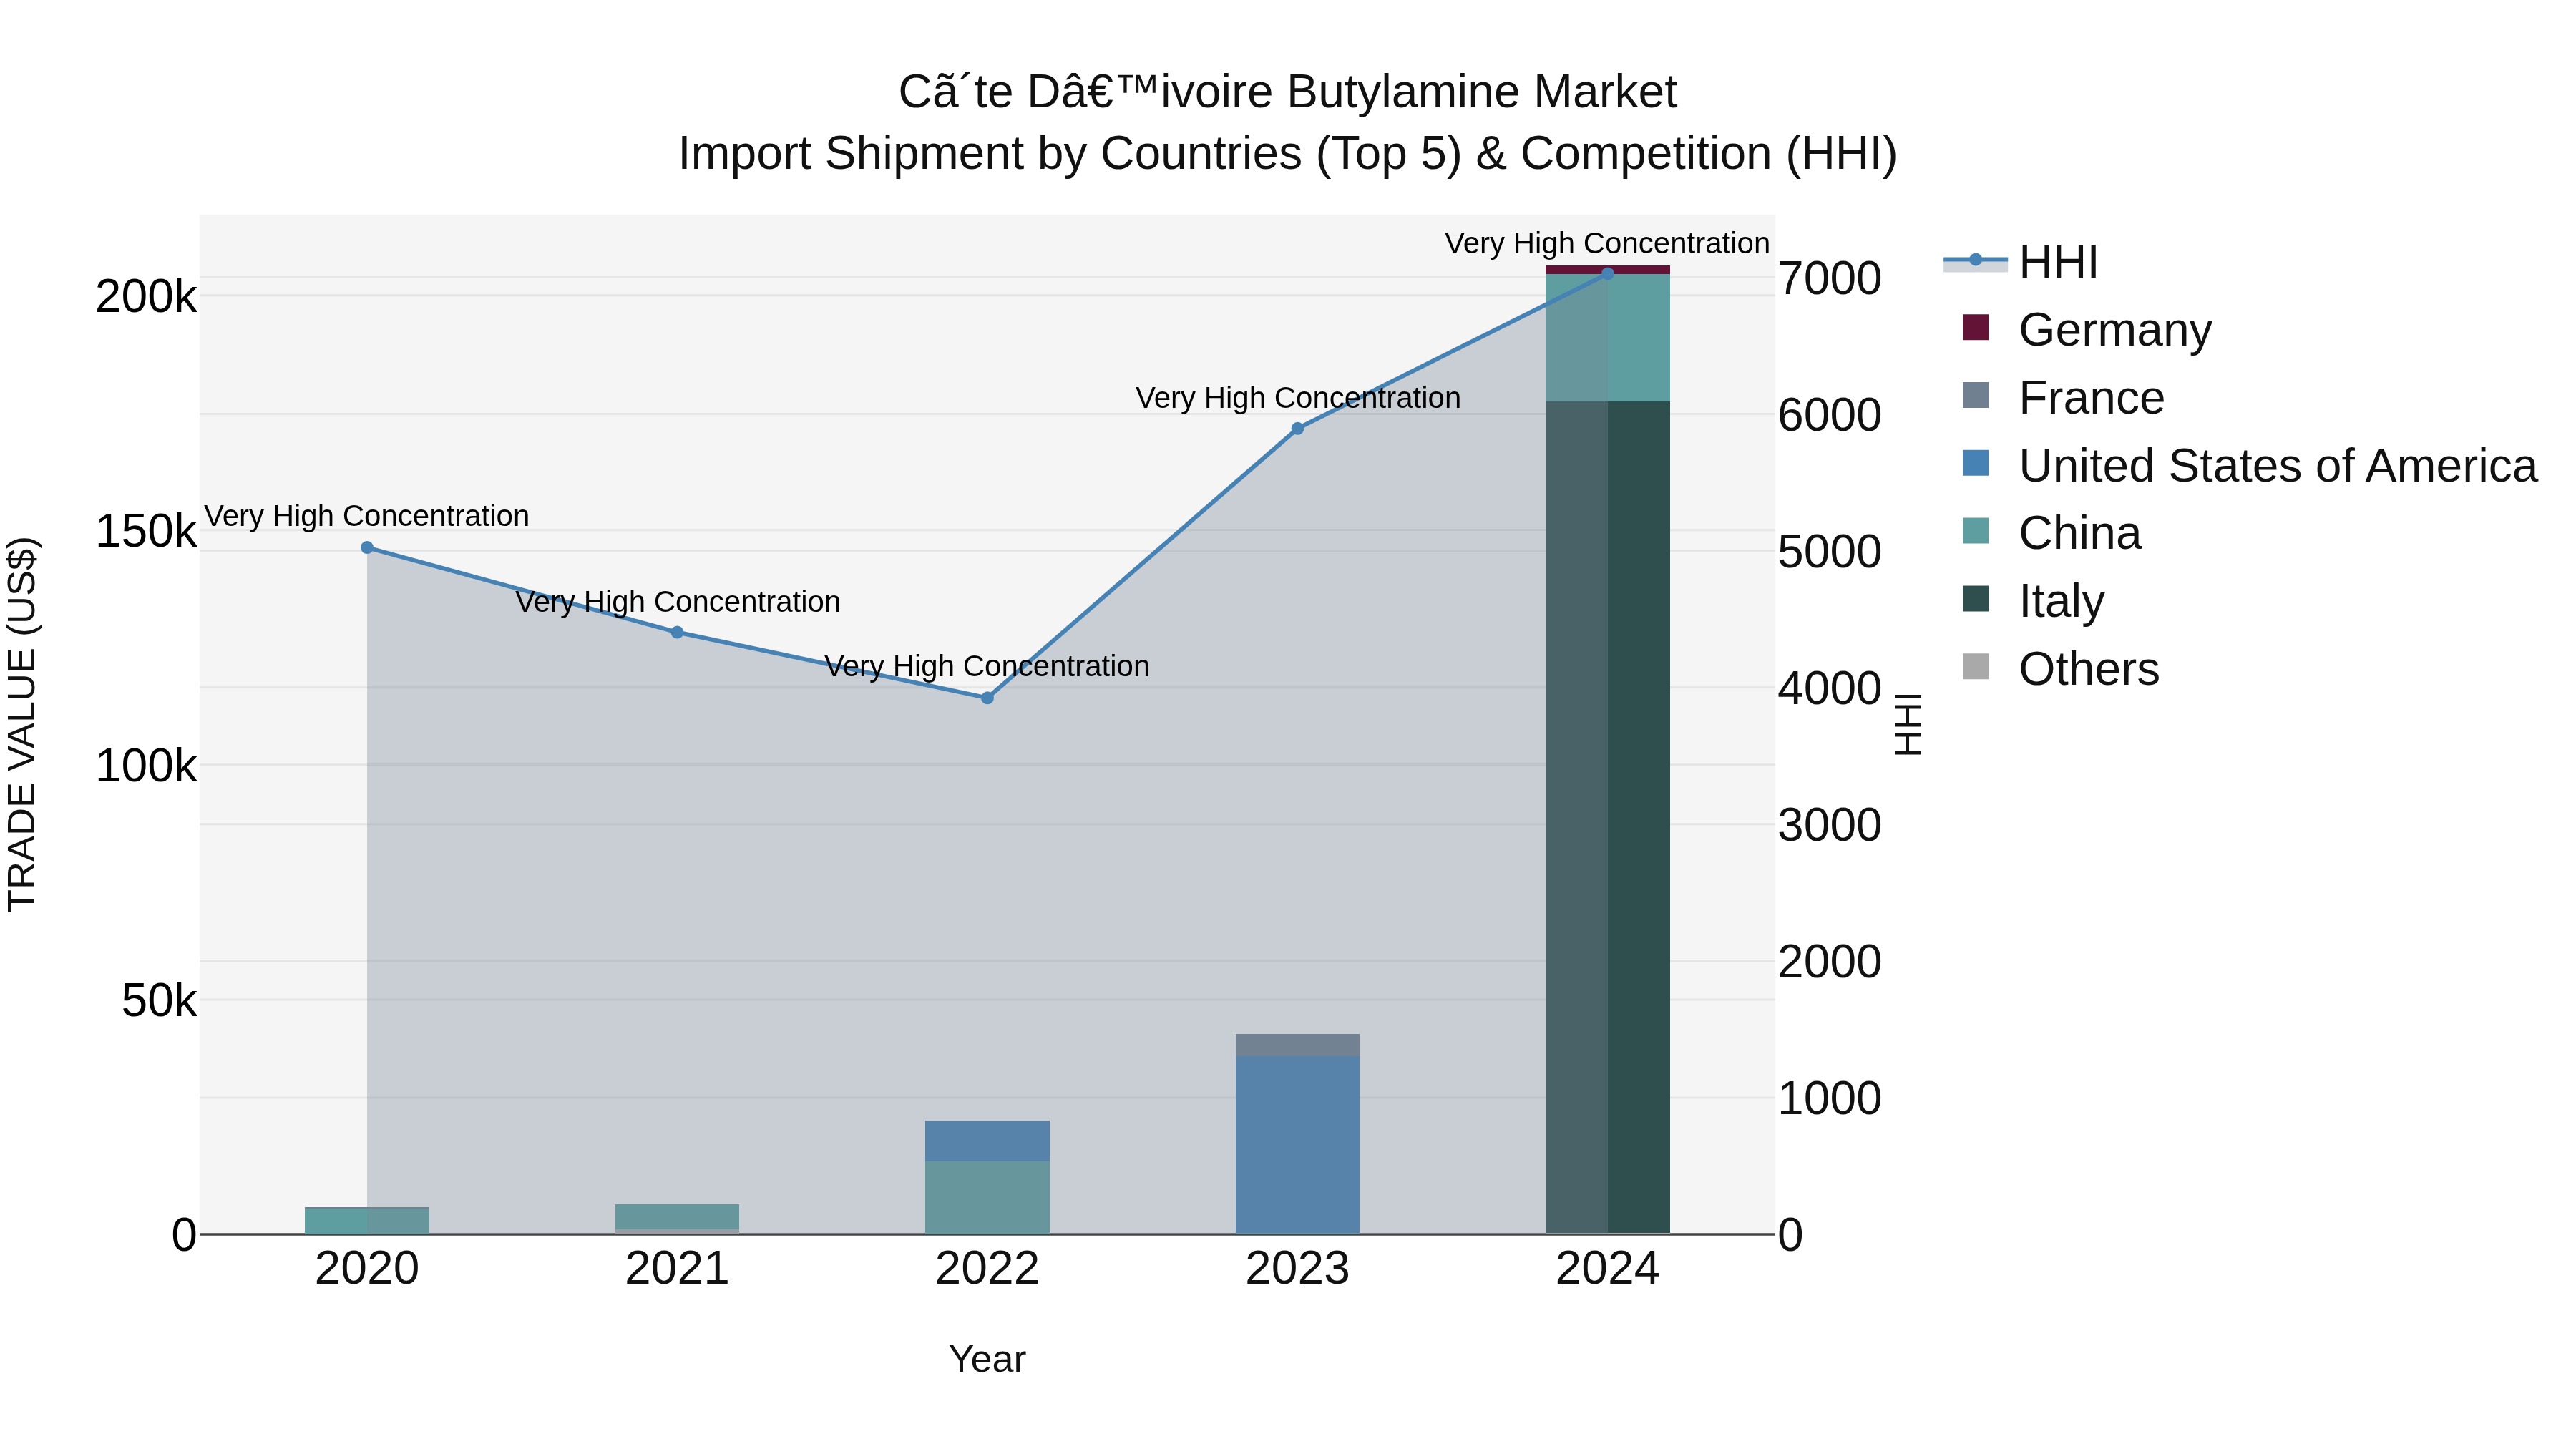Click the 7000 right axis tick
The height and width of the screenshot is (1449, 2576).
[1830, 278]
